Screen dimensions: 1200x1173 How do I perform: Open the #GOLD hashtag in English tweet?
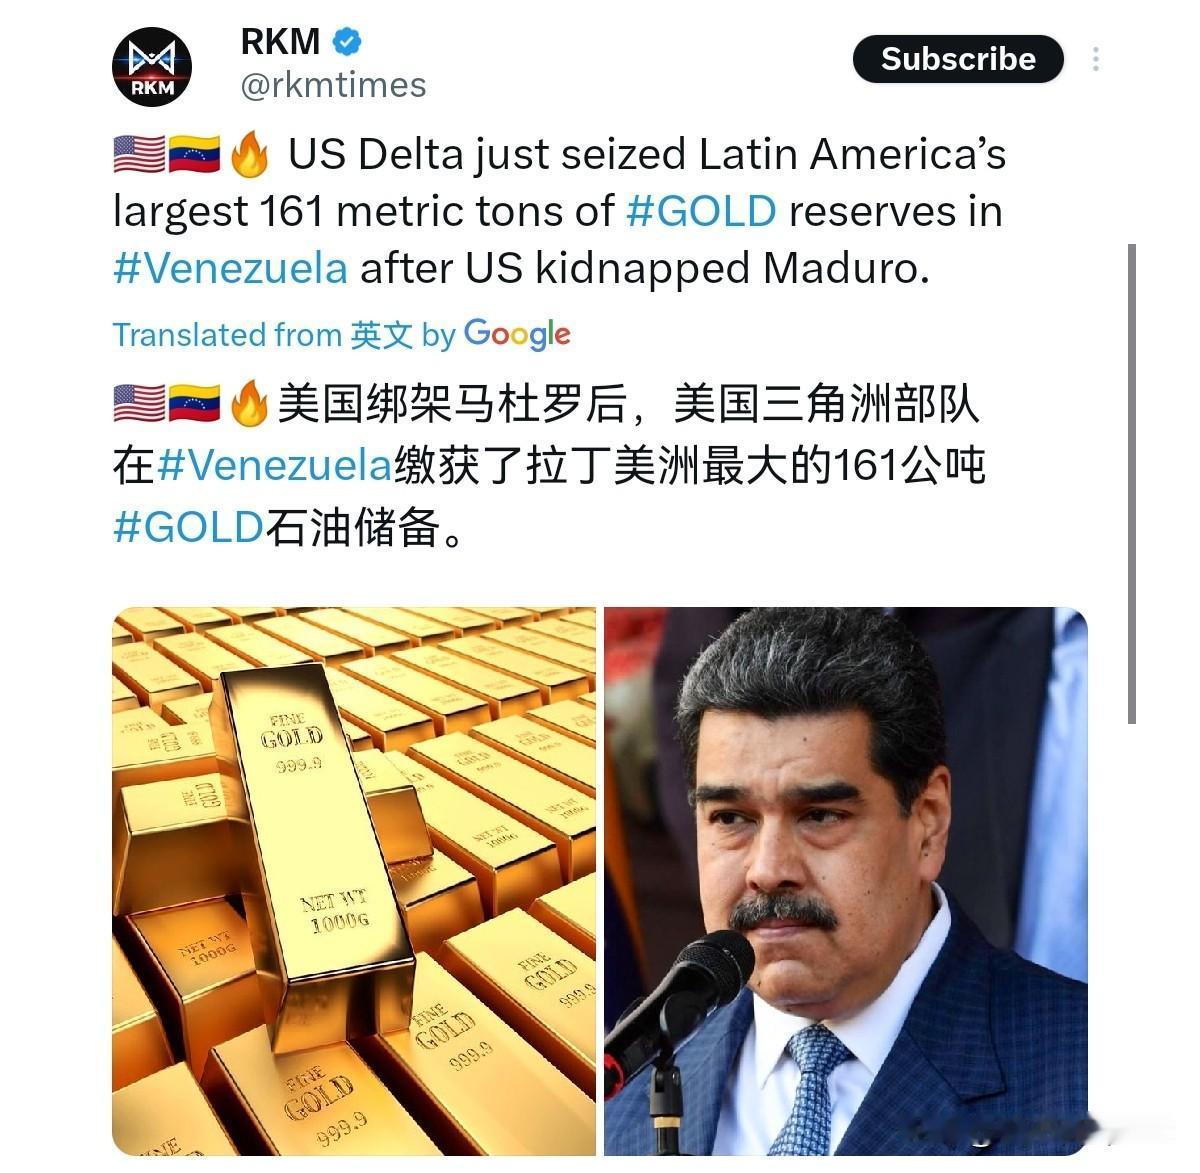[700, 211]
